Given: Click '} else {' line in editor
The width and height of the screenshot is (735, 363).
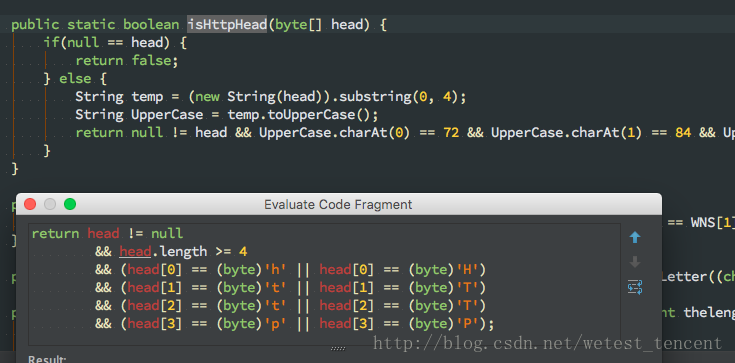Looking at the screenshot, I should tap(75, 78).
